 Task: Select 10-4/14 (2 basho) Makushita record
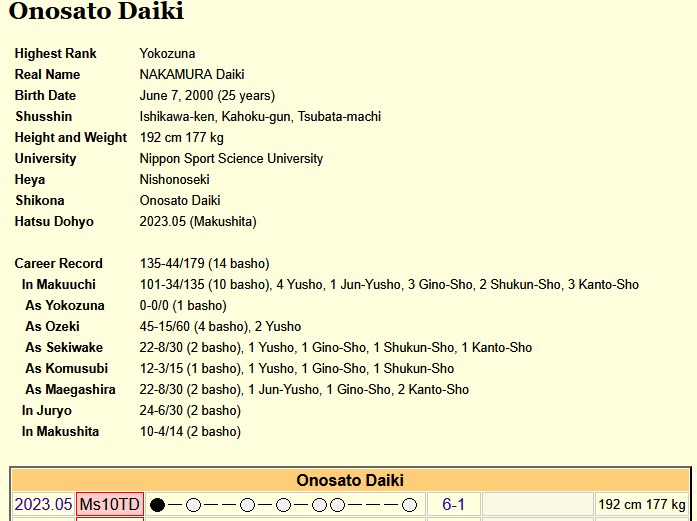tap(190, 431)
